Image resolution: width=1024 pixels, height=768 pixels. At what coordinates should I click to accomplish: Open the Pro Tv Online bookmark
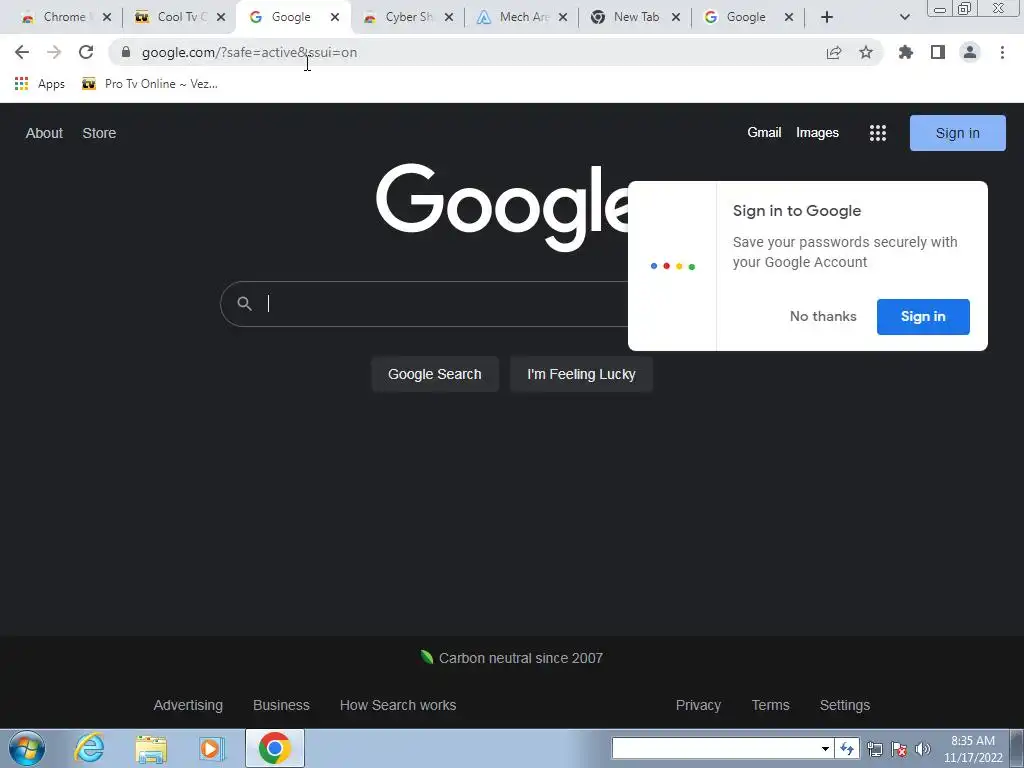pyautogui.click(x=150, y=84)
